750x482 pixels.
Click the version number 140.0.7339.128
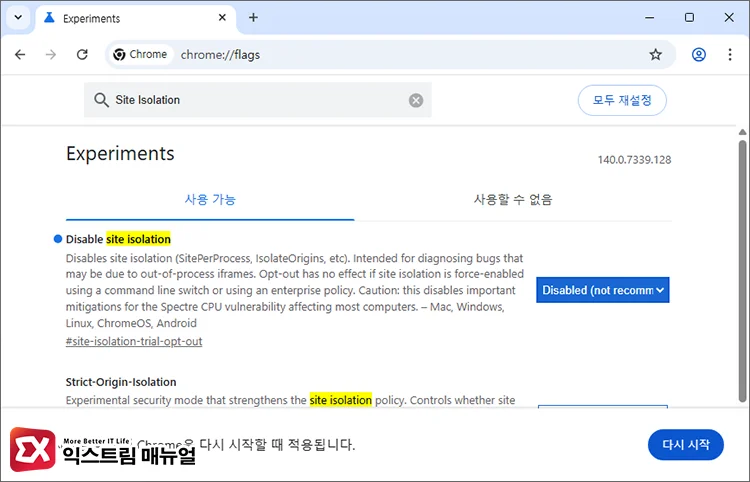point(634,160)
